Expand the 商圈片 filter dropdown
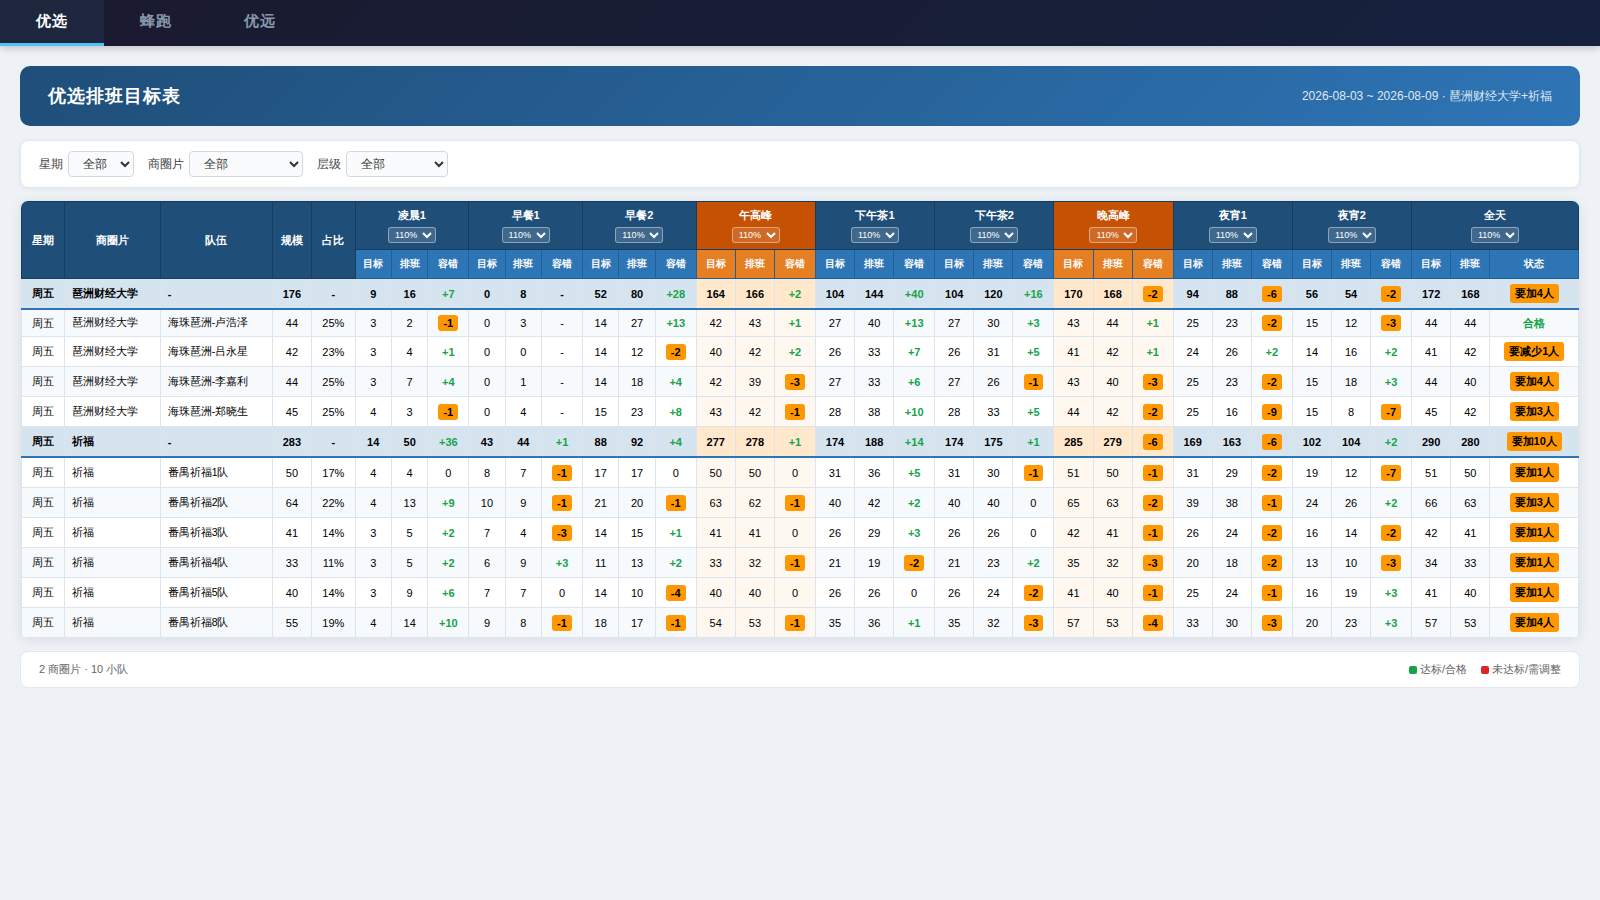This screenshot has height=900, width=1600. coord(246,164)
